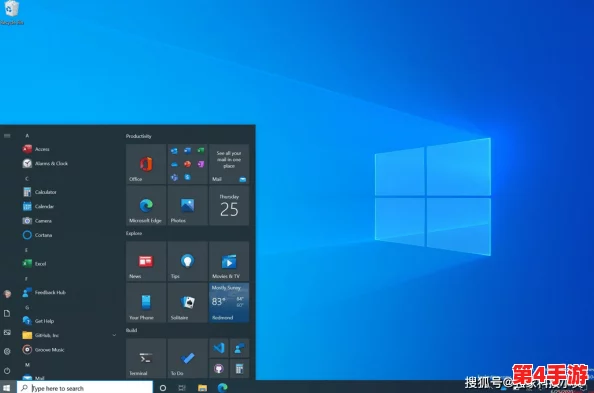Open Word from the Office apps tile
This screenshot has height=393, width=594.
click(188, 151)
